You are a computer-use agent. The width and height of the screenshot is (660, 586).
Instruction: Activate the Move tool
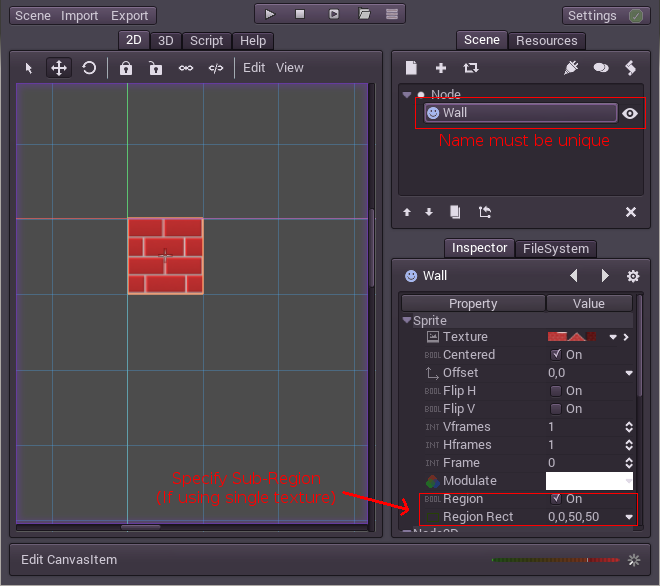59,68
